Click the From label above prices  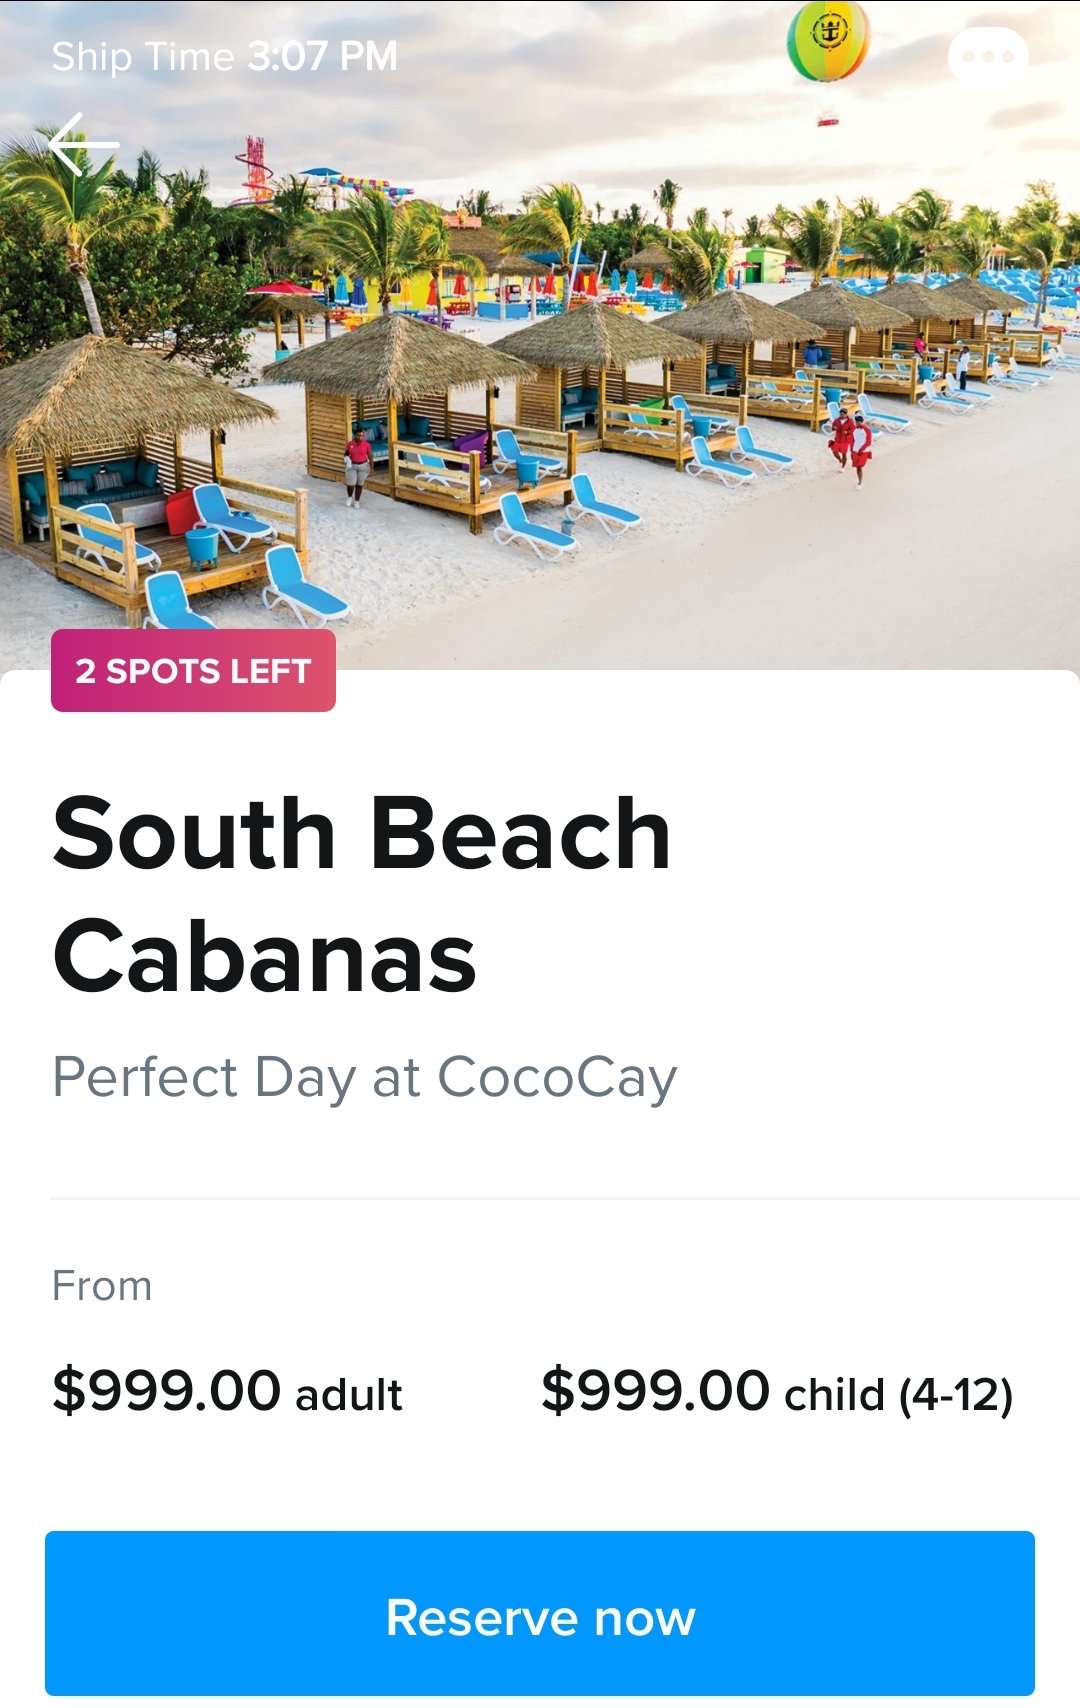102,1286
